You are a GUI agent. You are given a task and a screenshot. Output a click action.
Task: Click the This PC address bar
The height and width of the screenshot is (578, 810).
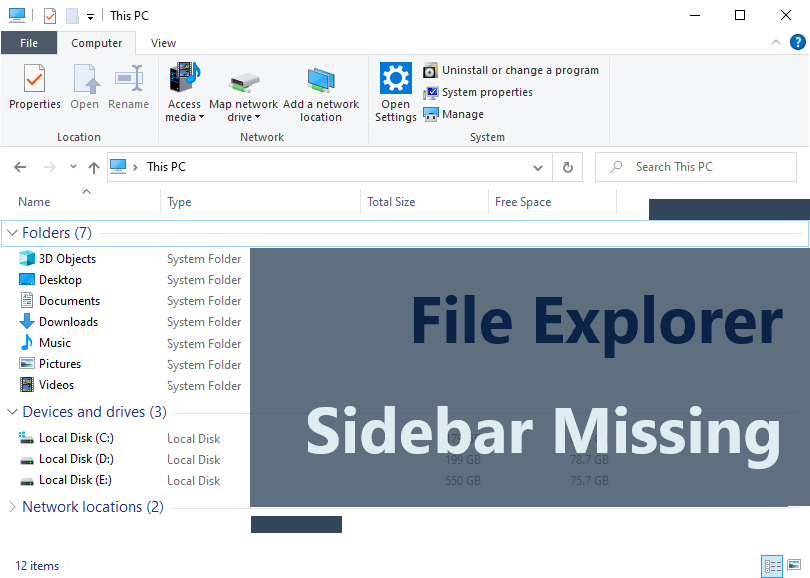(x=330, y=167)
